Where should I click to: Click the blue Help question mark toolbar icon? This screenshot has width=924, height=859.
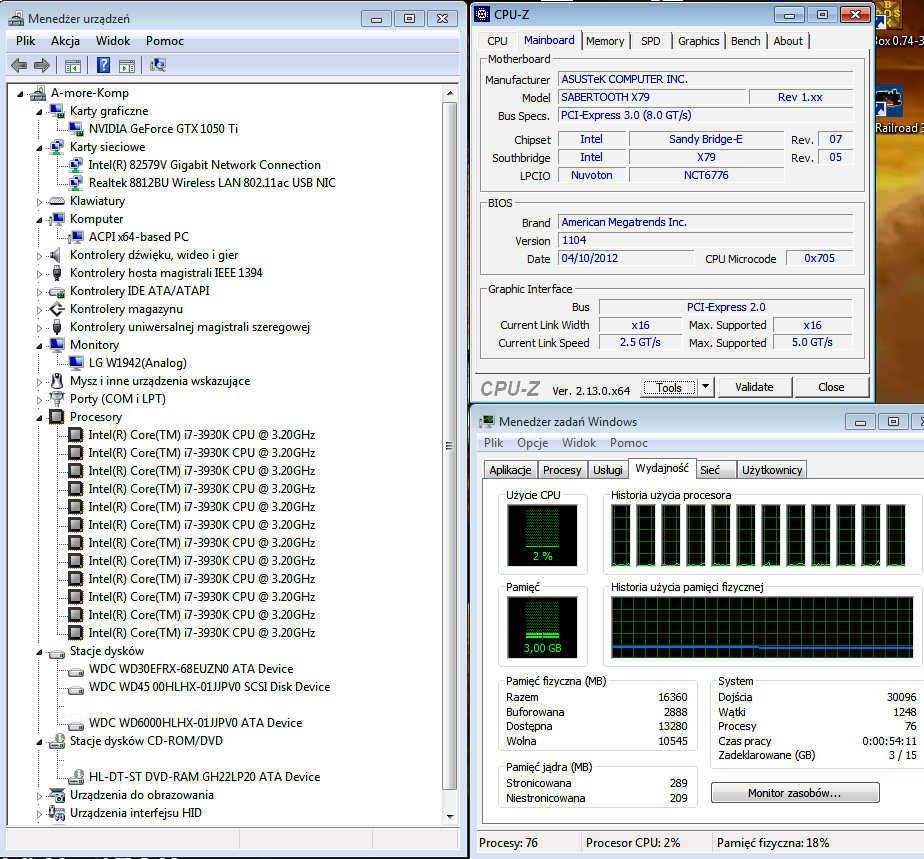103,65
